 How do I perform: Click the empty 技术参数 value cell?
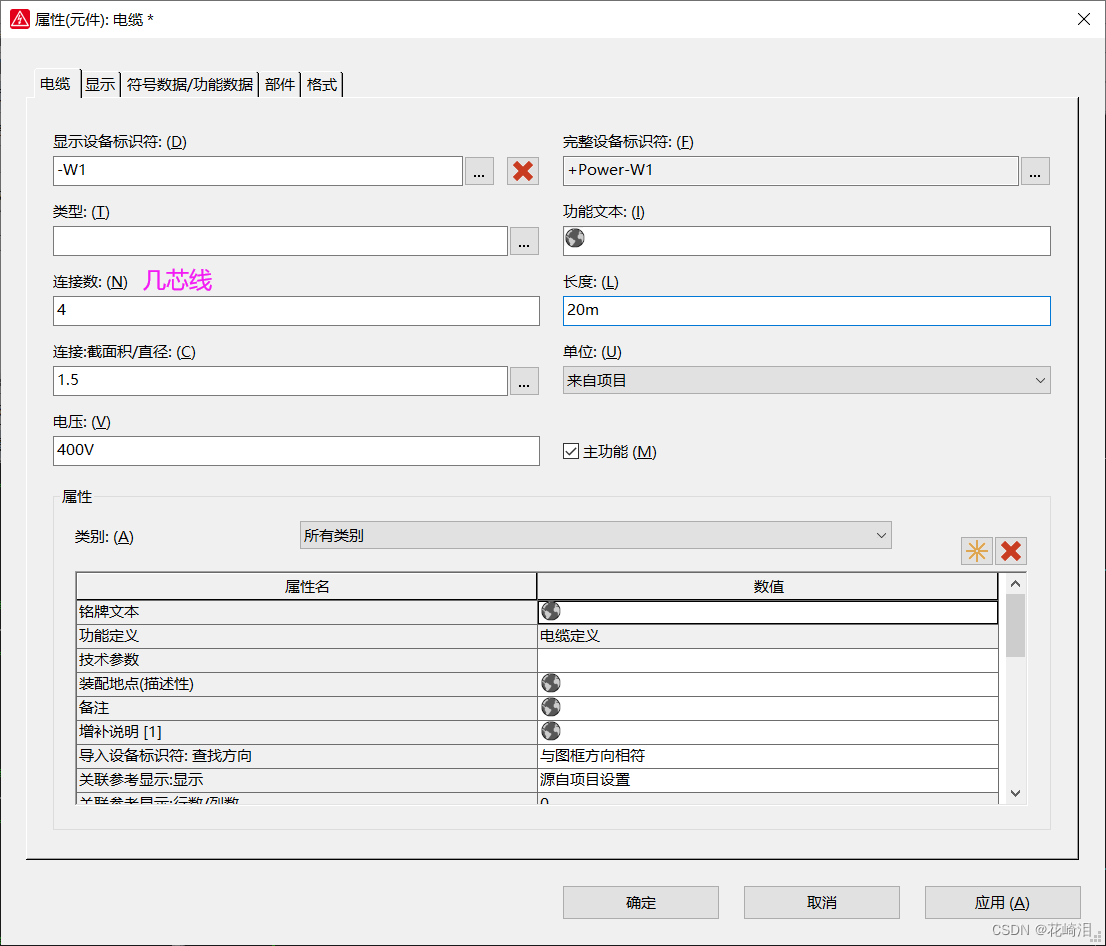coord(767,660)
